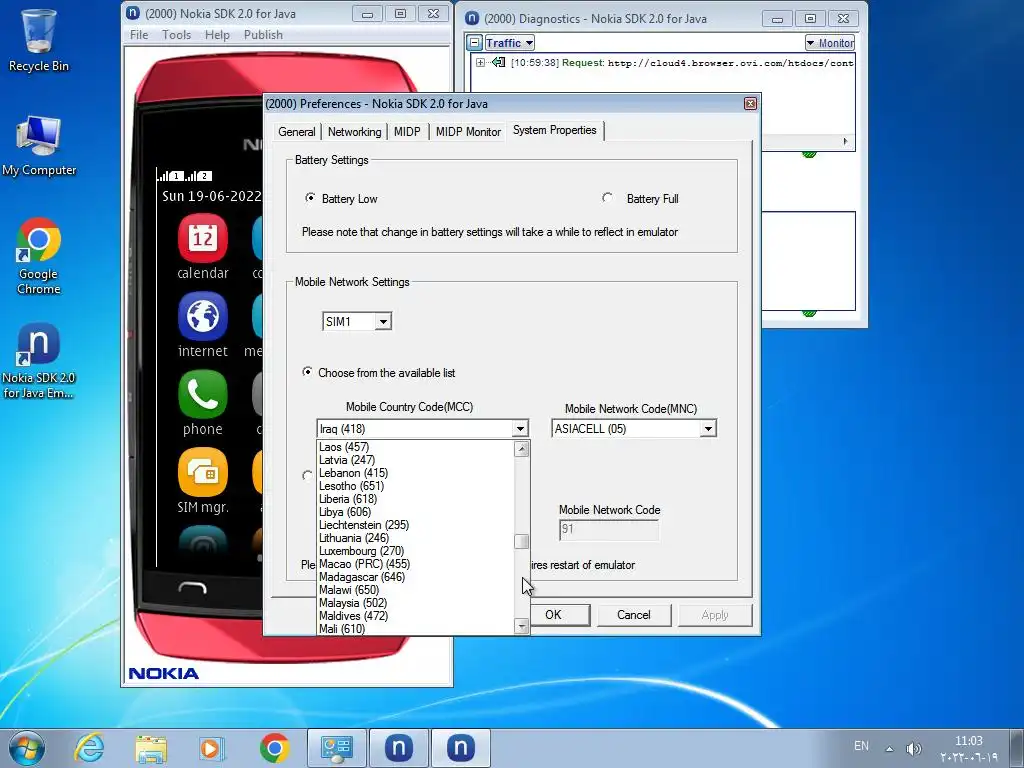The image size is (1024, 768).
Task: Select Choose from the available list option
Action: 307,372
